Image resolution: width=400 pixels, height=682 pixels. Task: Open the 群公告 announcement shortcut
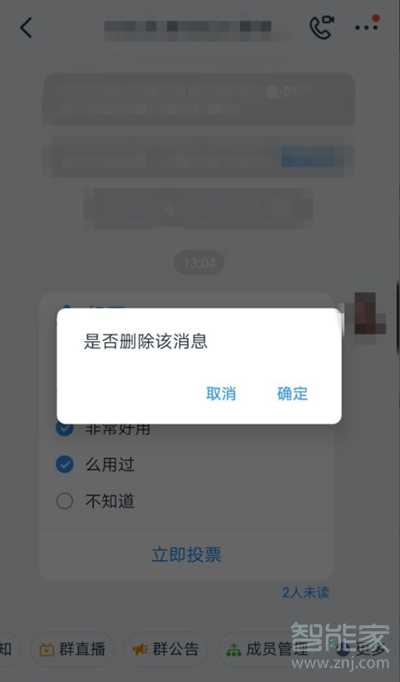166,649
